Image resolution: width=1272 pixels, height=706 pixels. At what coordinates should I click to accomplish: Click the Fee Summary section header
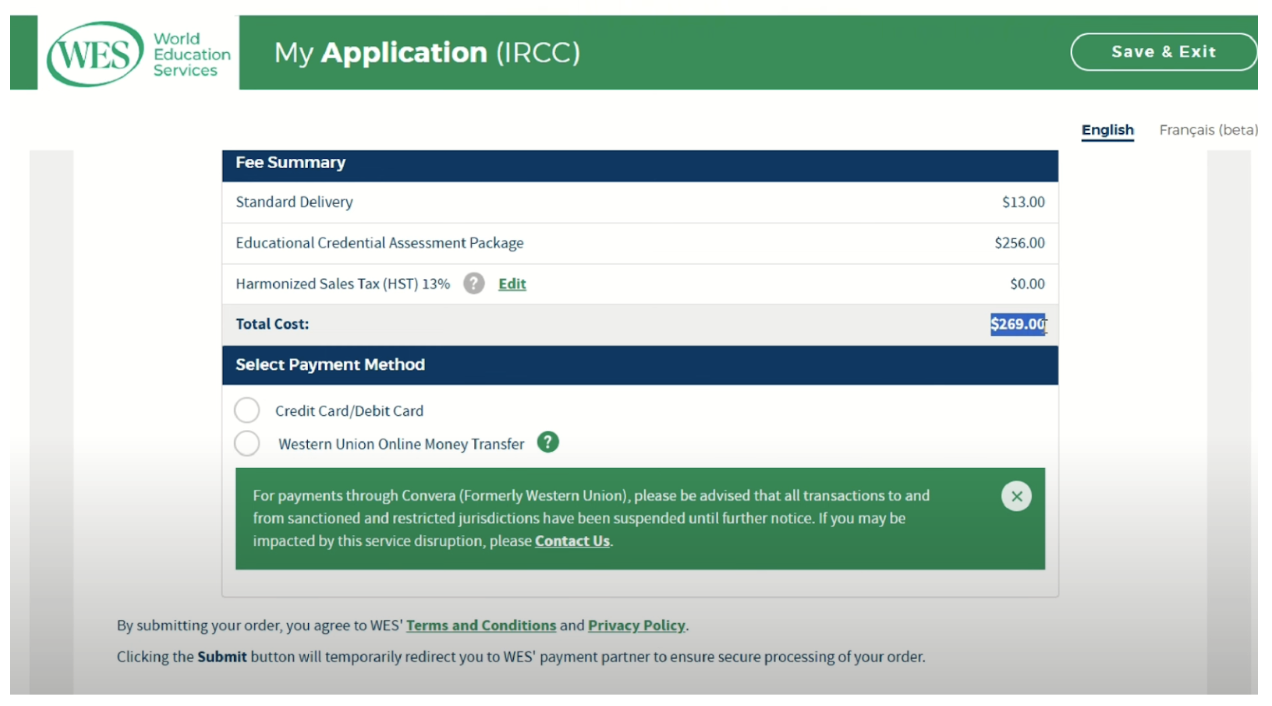coord(290,163)
